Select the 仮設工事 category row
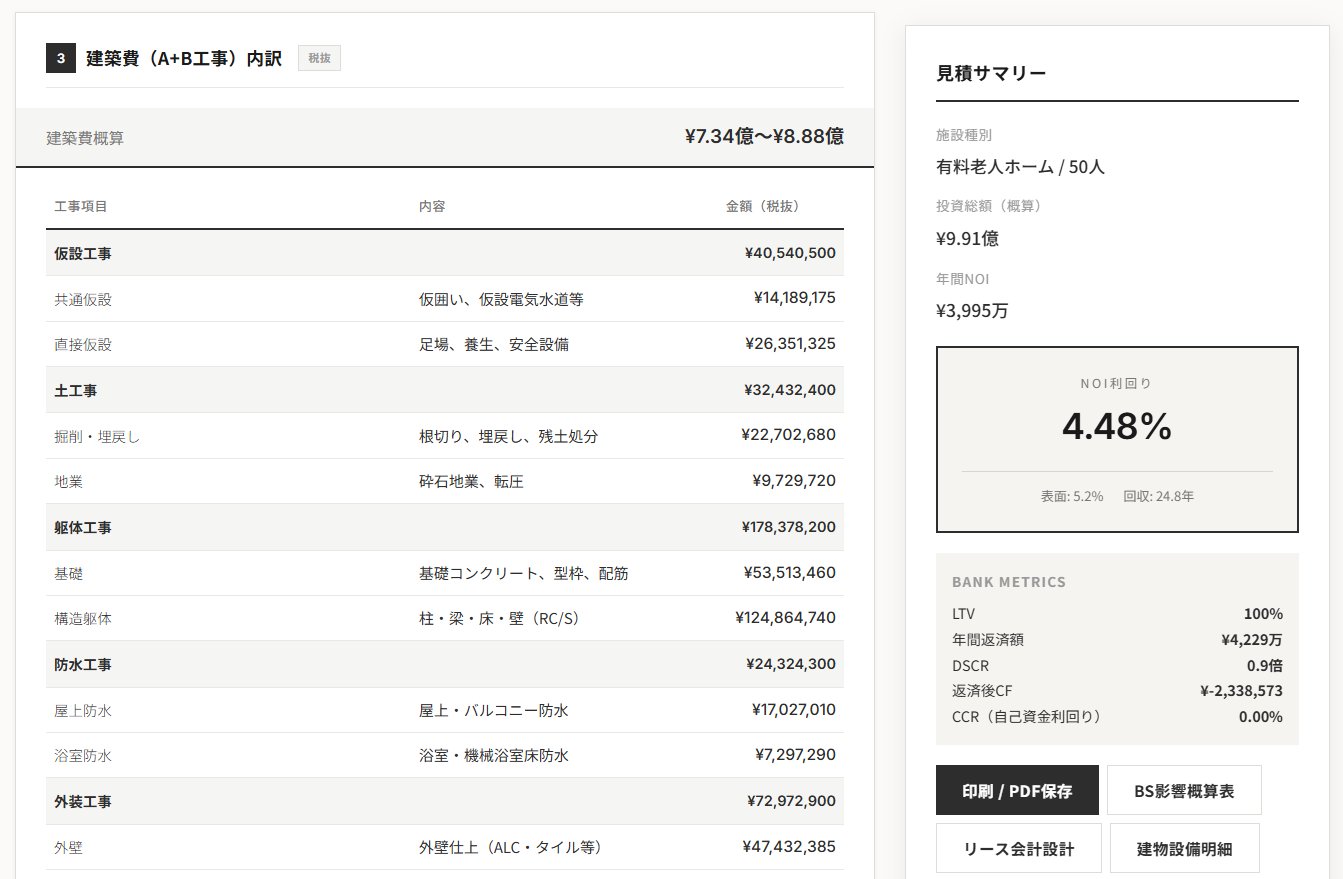 click(x=445, y=253)
